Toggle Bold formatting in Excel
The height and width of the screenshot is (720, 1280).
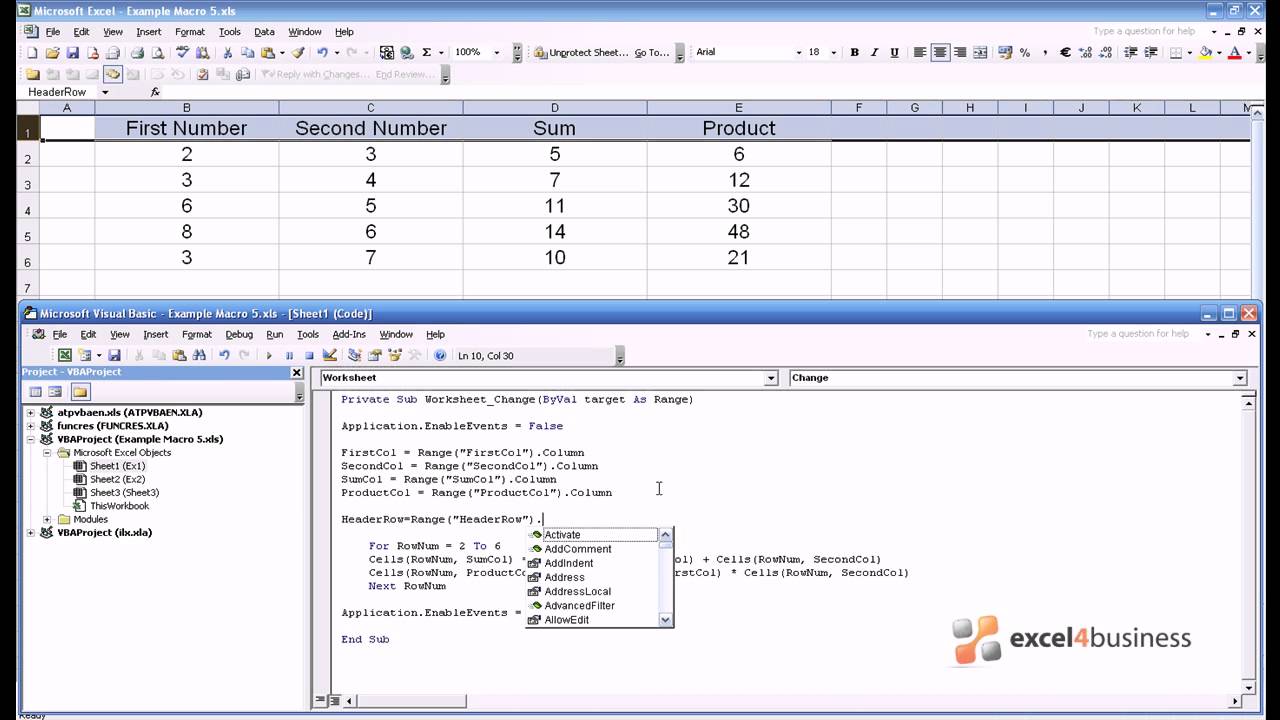point(854,52)
